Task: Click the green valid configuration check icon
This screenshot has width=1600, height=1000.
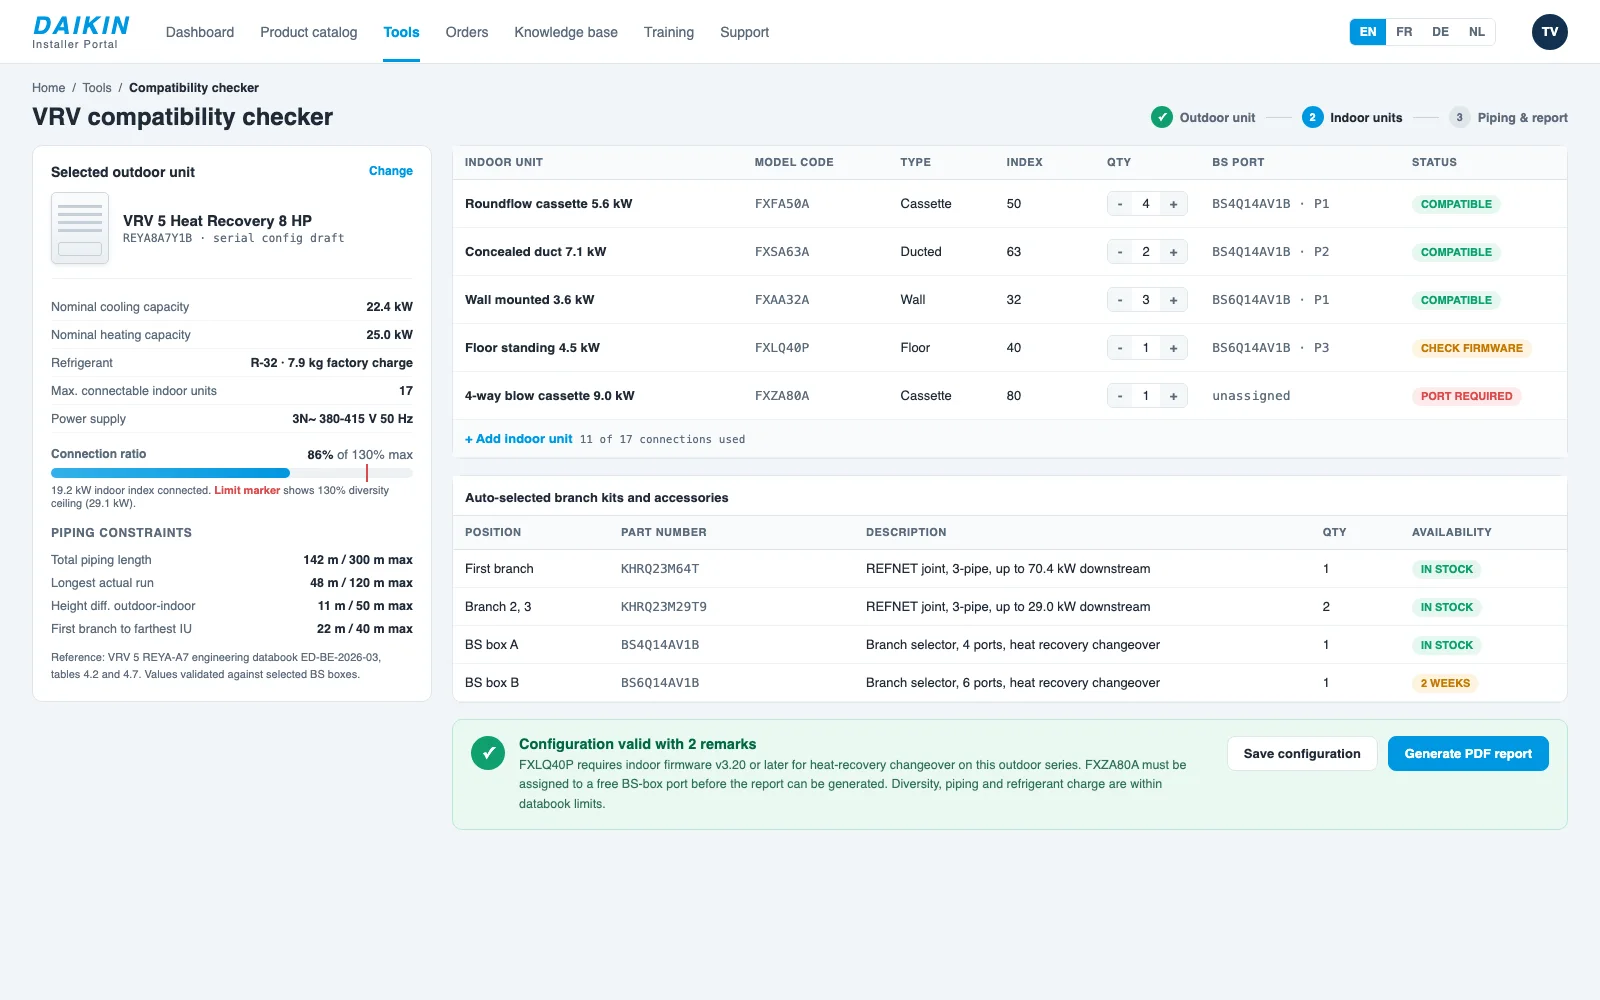Action: (x=488, y=753)
